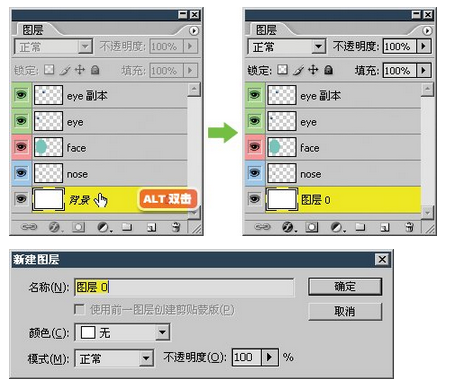Toggle nose layer visibility in left panel
Image resolution: width=455 pixels, height=388 pixels.
pos(21,173)
